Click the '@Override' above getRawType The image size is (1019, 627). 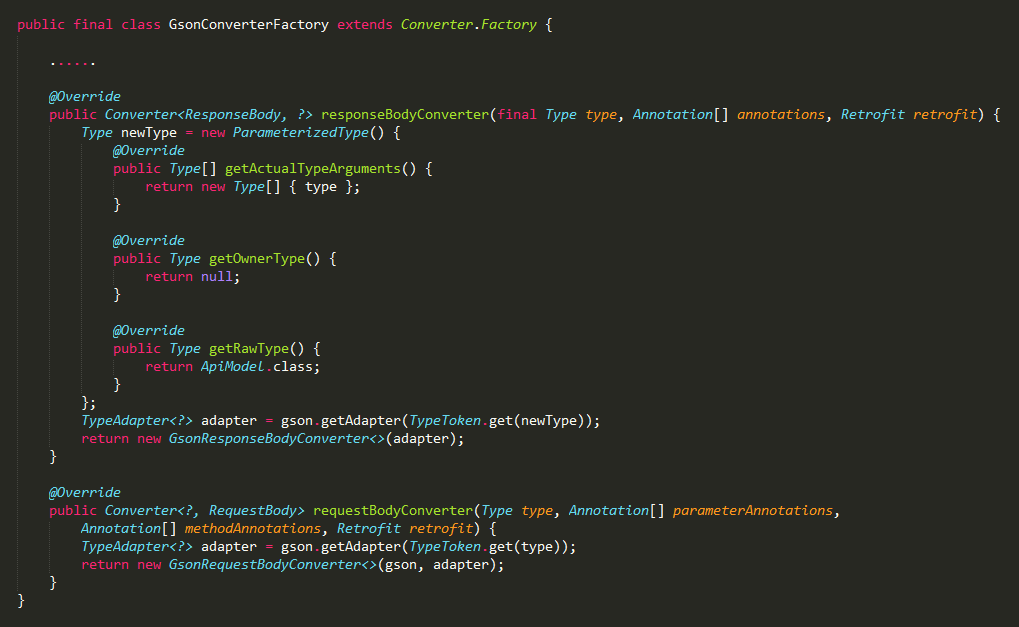click(x=149, y=331)
